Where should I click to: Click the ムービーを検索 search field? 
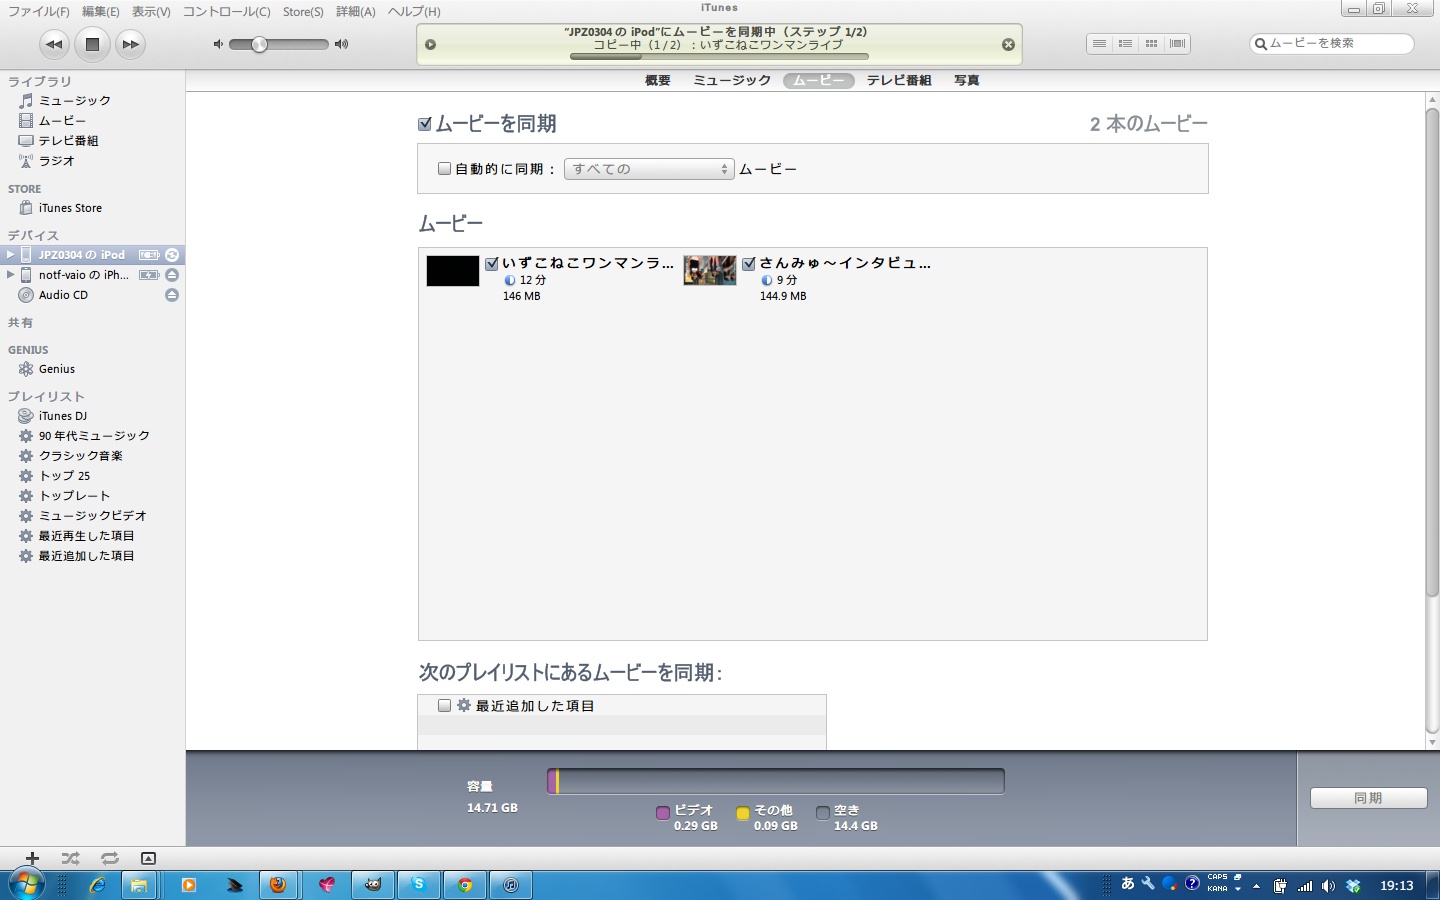click(x=1332, y=44)
